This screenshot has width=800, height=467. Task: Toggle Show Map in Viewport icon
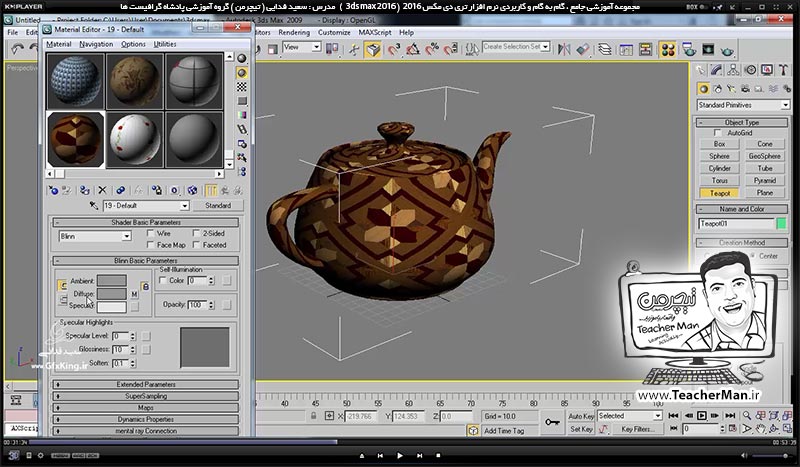192,190
